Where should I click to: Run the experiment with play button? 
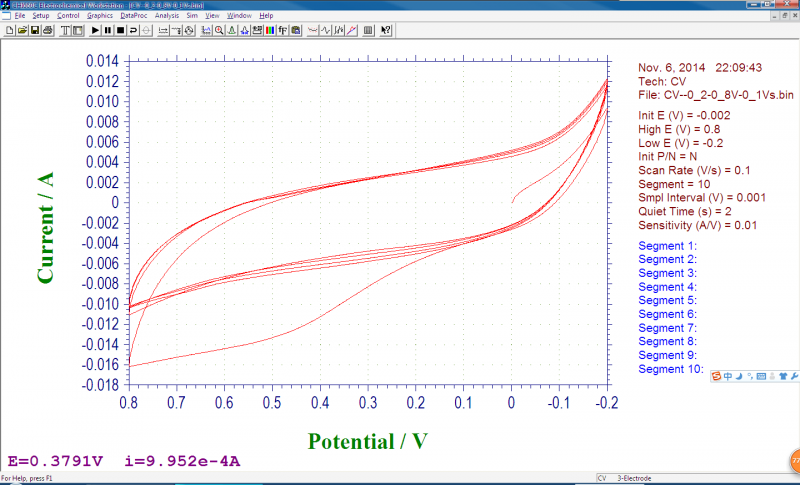click(x=95, y=31)
